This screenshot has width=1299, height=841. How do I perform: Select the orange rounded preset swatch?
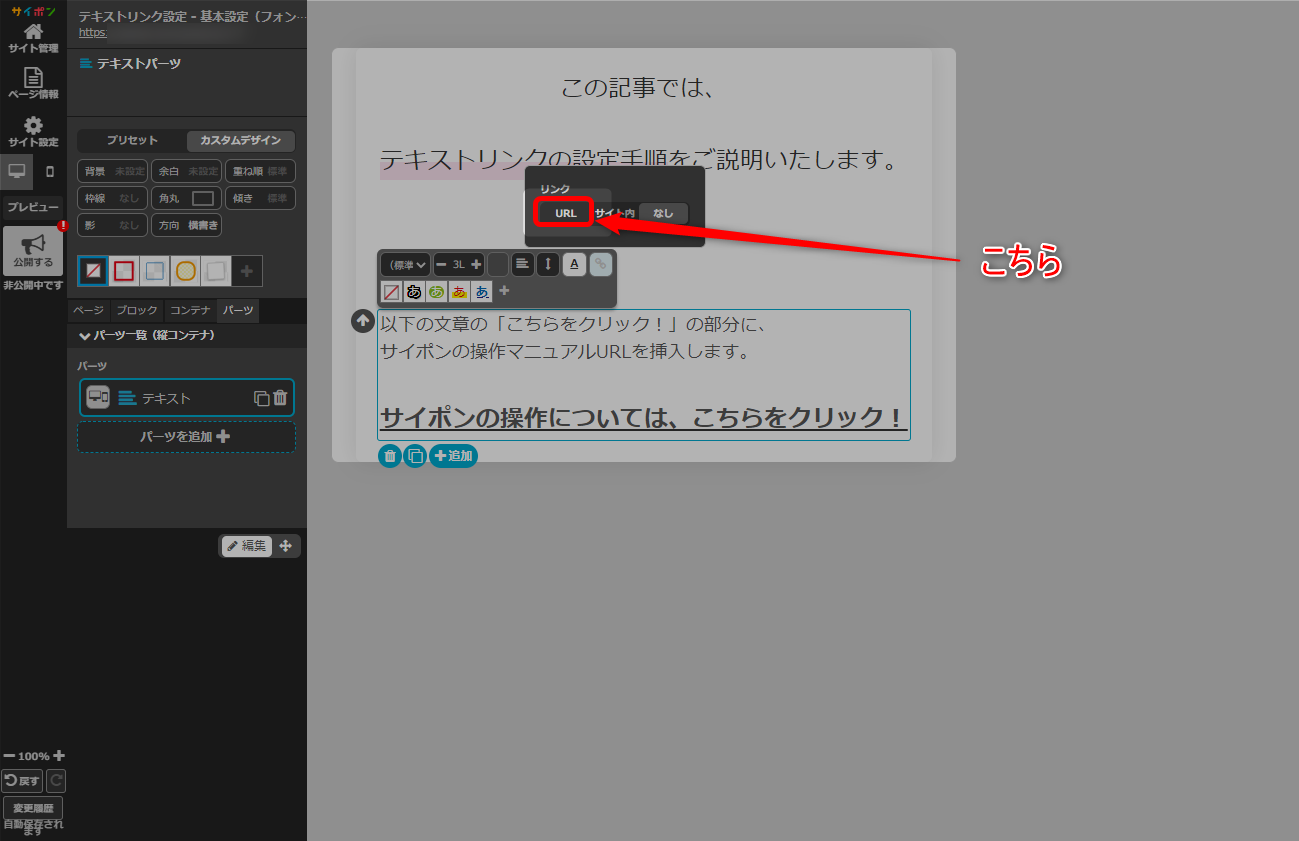[x=185, y=270]
